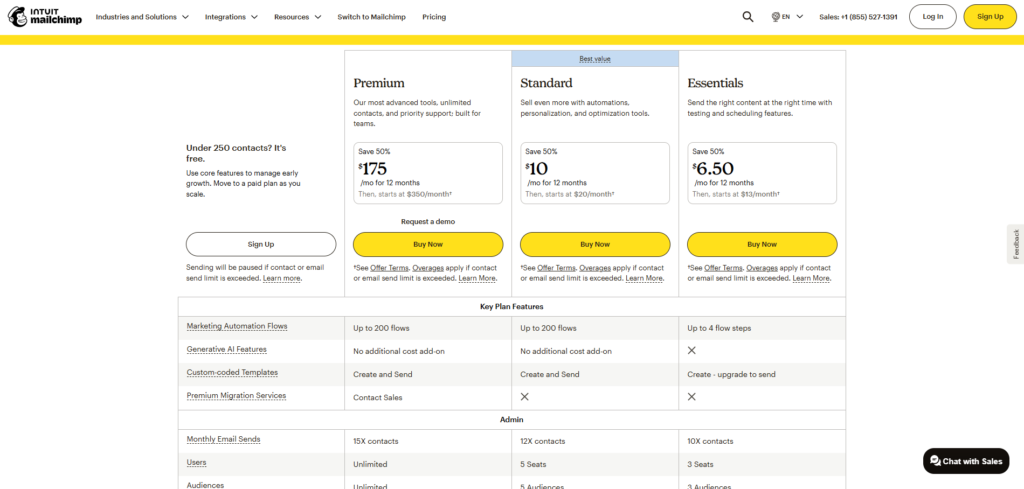
Task: Open the Pricing menu item
Action: pos(434,17)
